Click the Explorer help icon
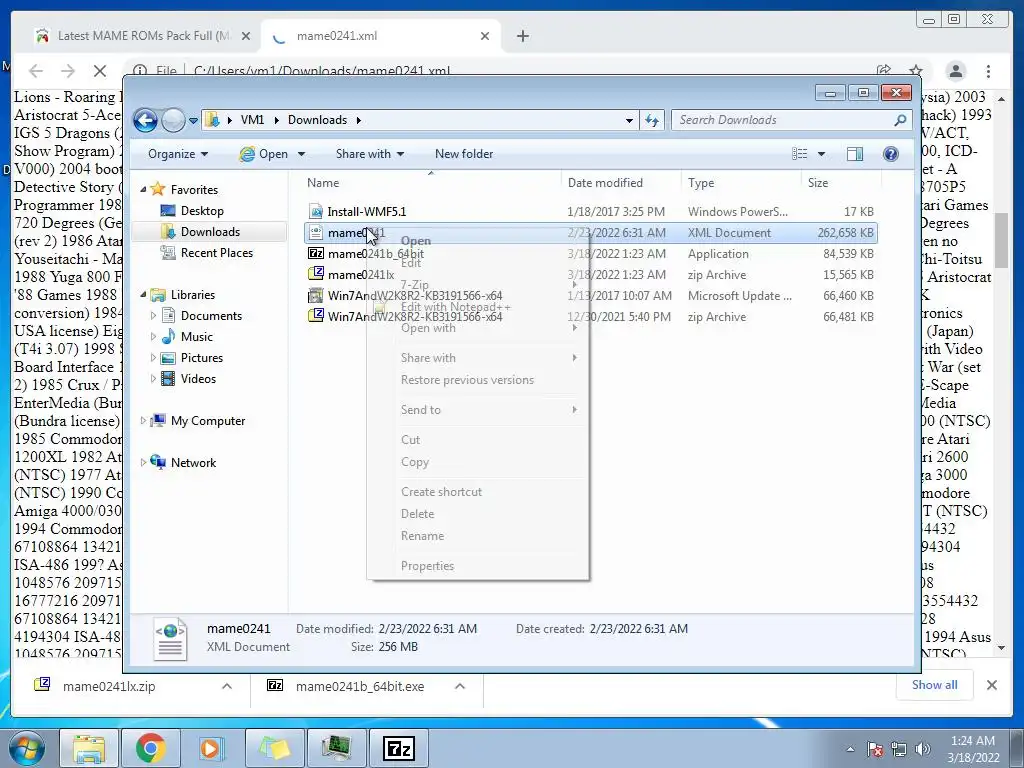Screen dimensions: 1024x768 pyautogui.click(x=890, y=154)
